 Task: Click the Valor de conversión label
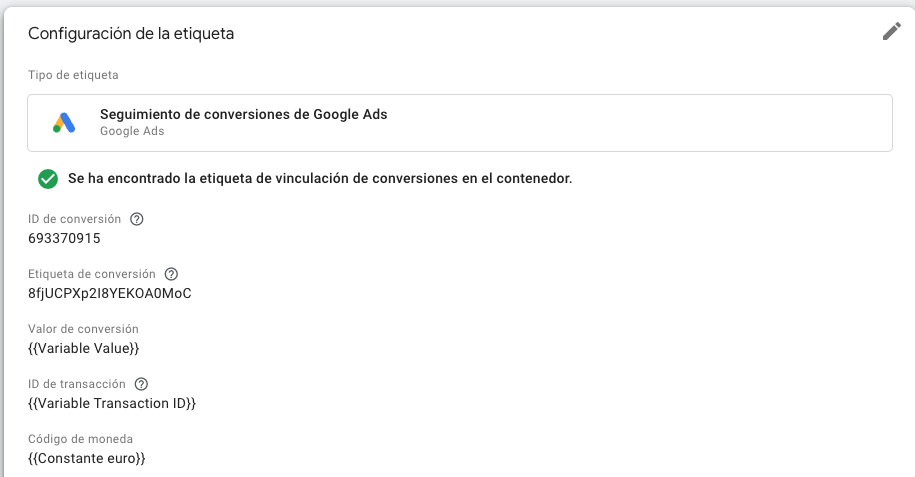pyautogui.click(x=83, y=329)
